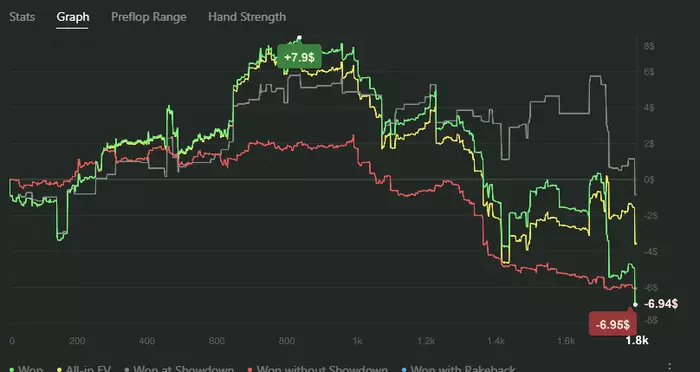
Task: Click the 1.8k x-axis label
Action: pos(637,341)
